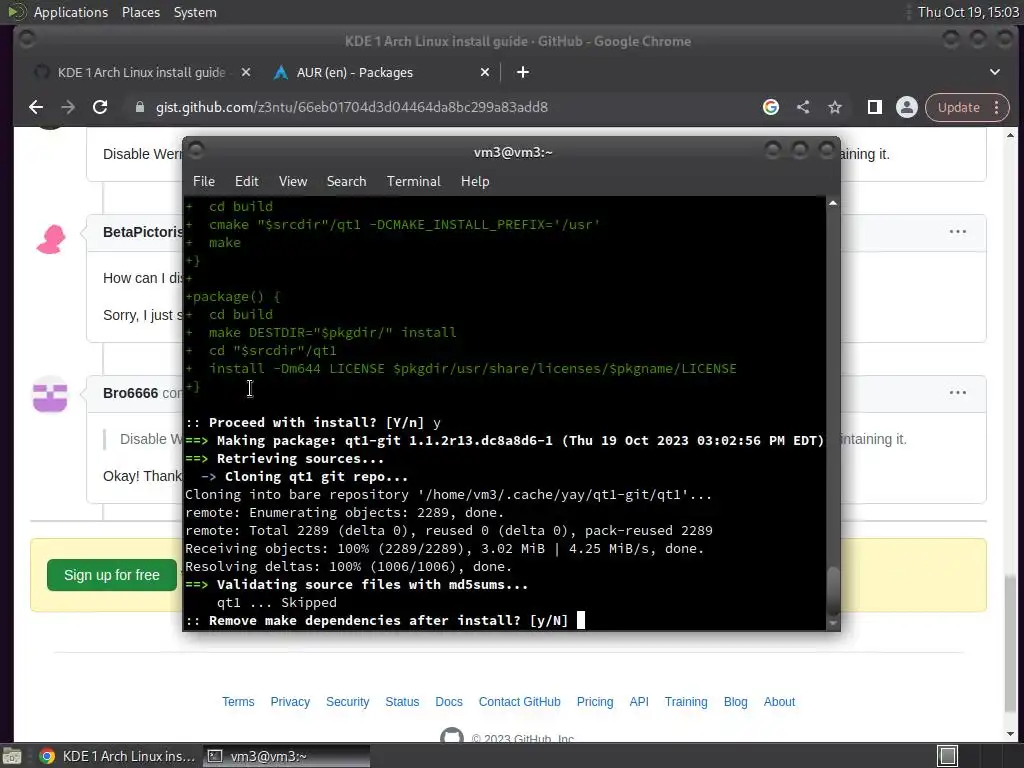Screen dimensions: 1024x768
Task: Click the gist URL address bar
Action: [351, 108]
